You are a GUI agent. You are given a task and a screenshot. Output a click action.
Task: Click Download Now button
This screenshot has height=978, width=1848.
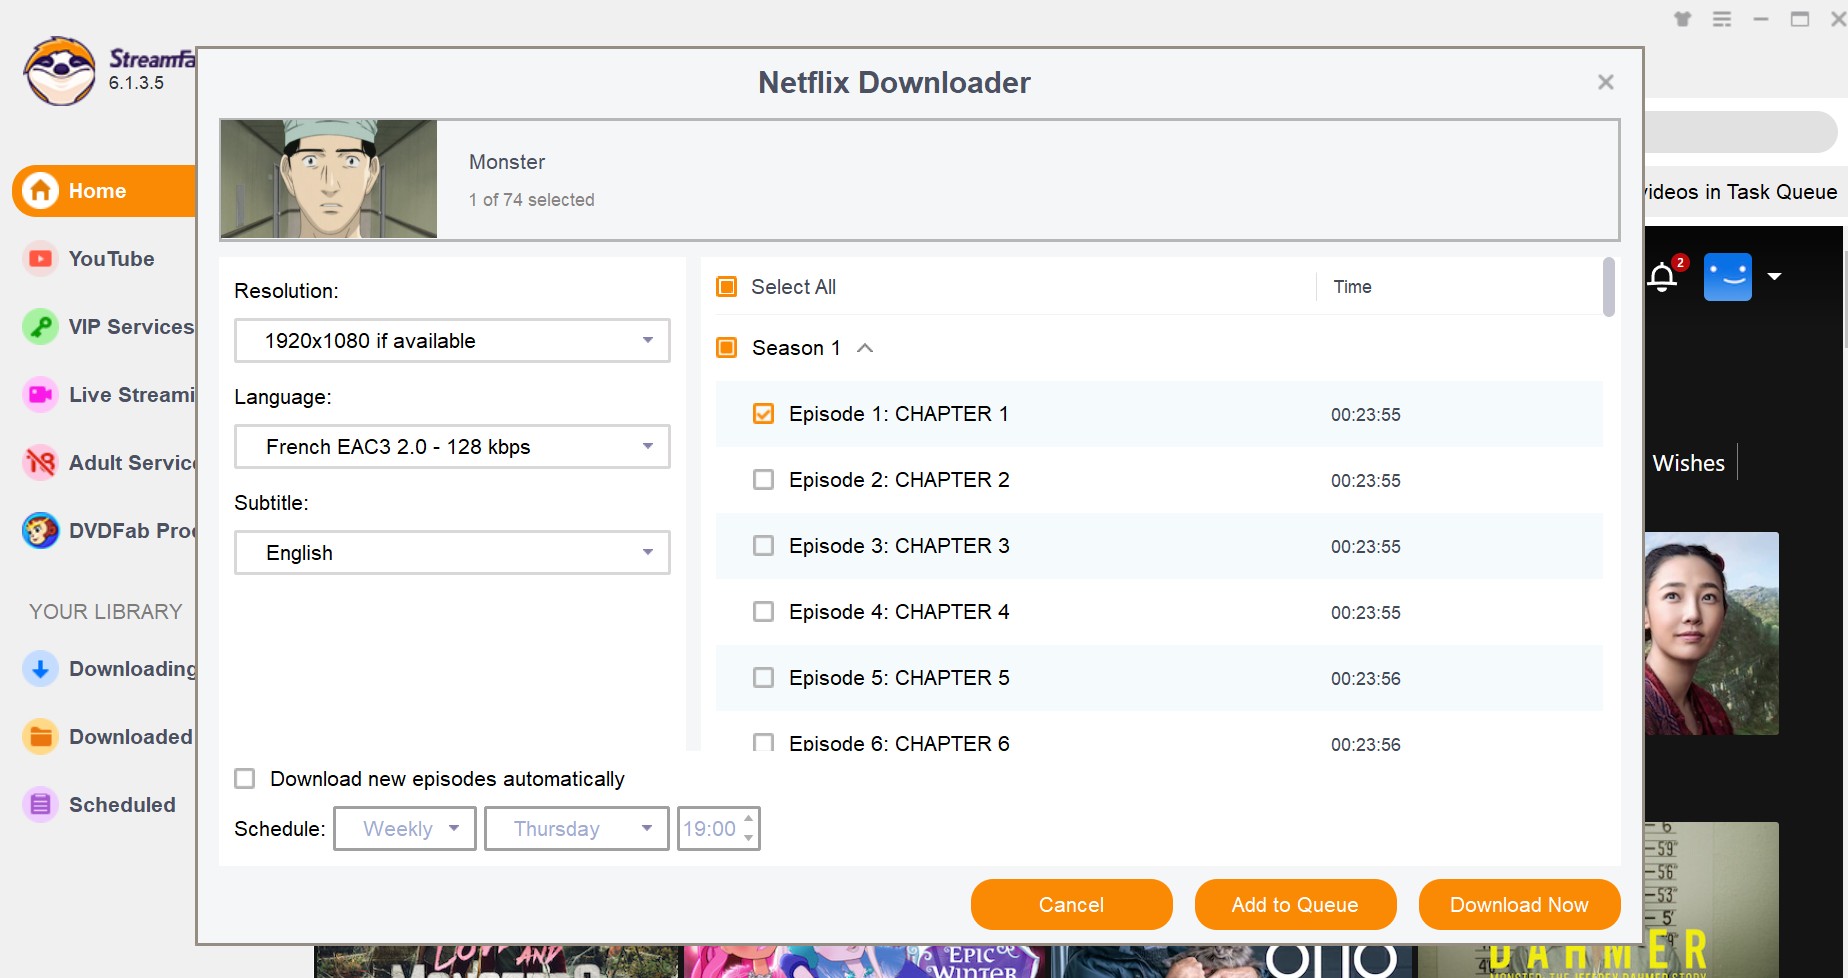click(1519, 905)
